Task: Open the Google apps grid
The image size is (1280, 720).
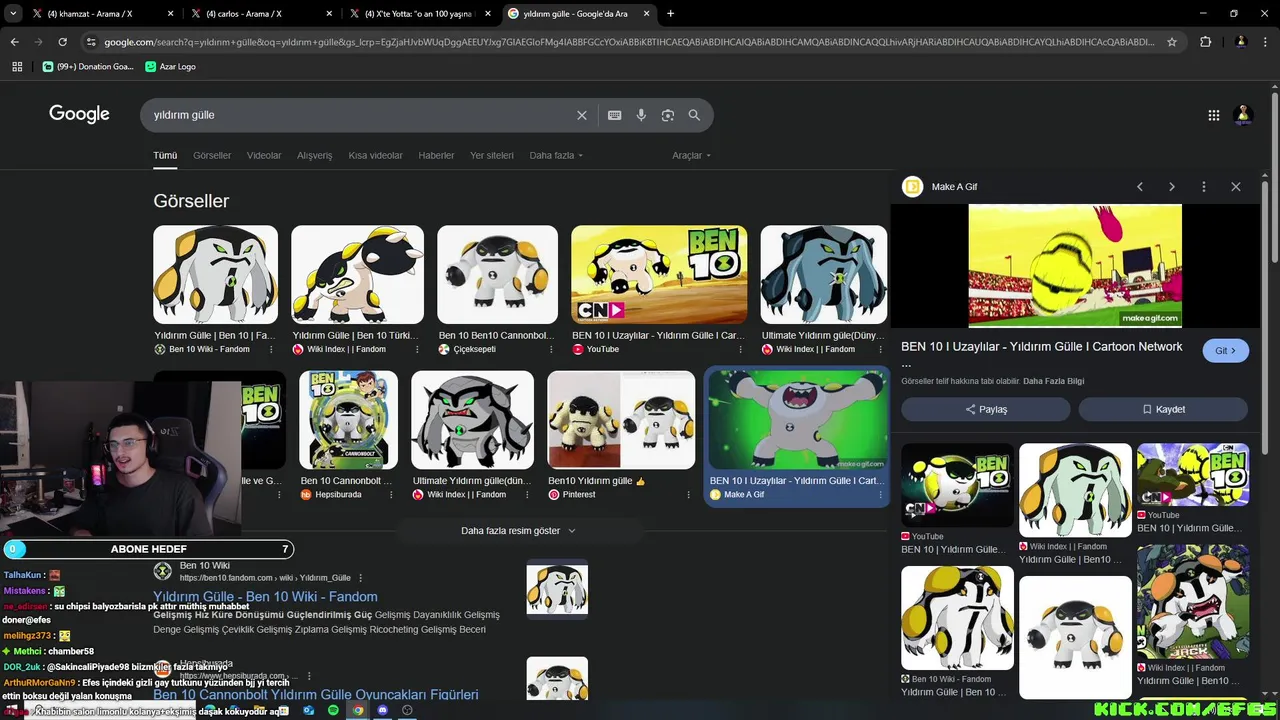Action: 1213,115
